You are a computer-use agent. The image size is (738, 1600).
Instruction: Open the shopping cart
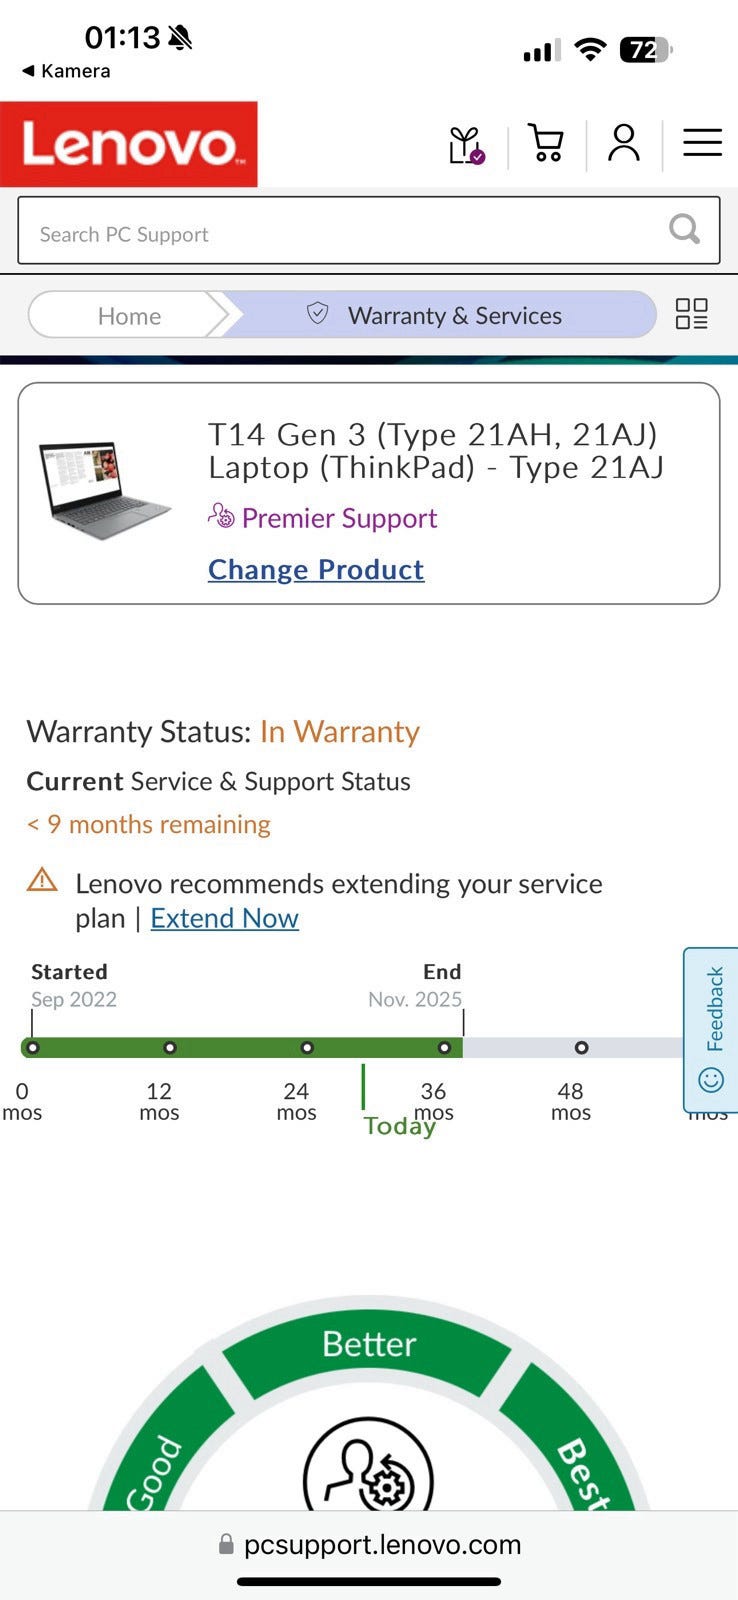(546, 144)
